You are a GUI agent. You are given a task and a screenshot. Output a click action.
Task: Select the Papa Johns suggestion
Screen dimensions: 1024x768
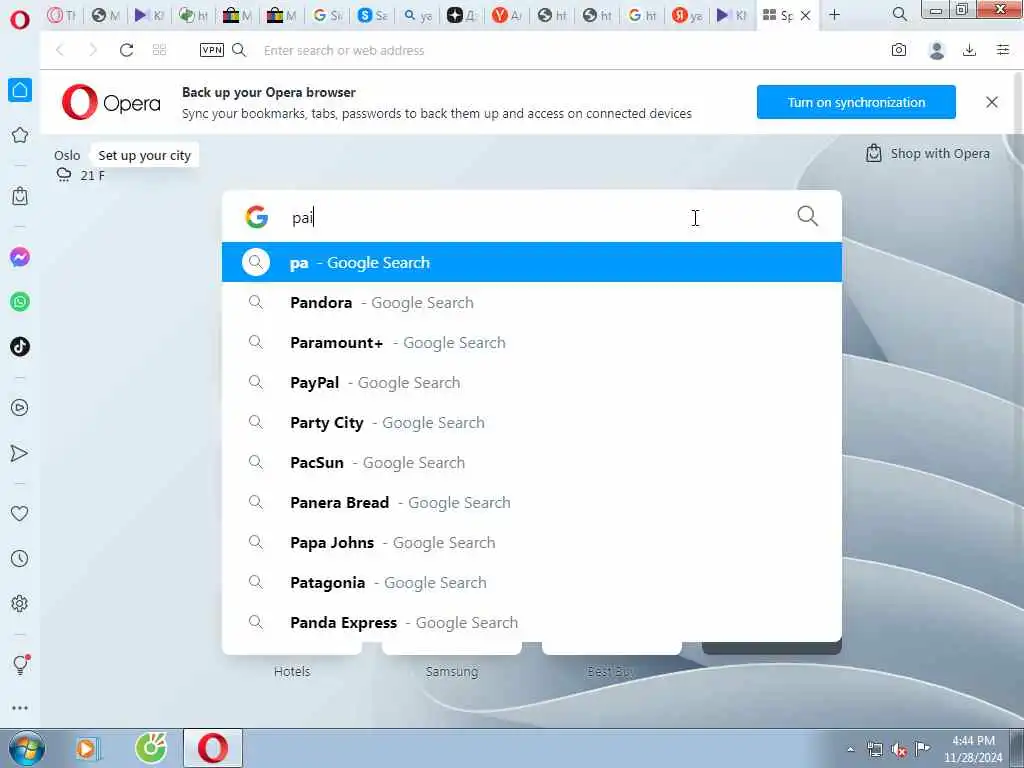click(x=532, y=543)
